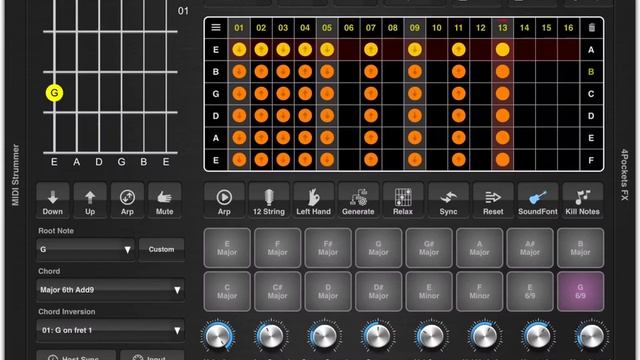Click the D string row label

pos(216,116)
